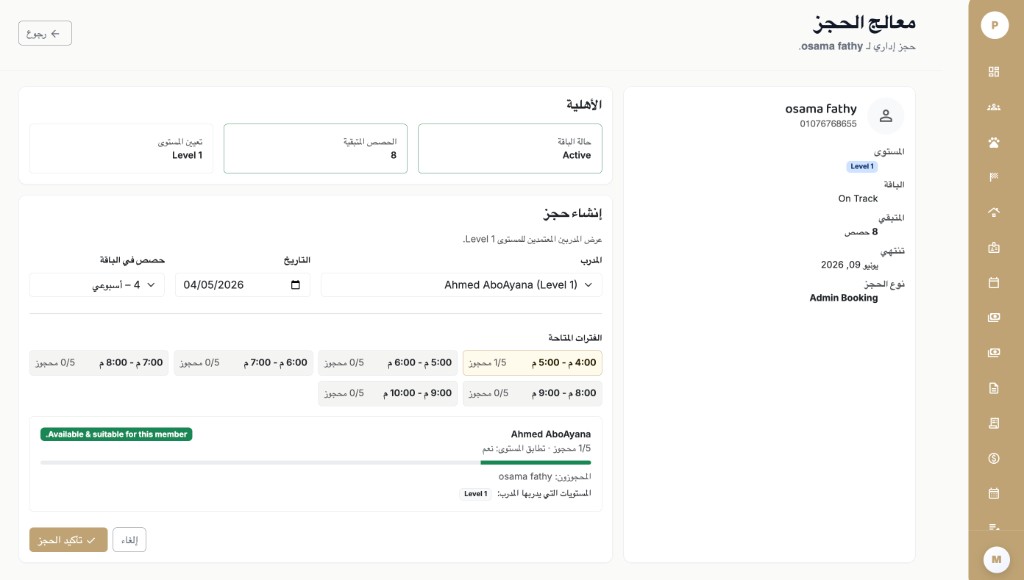
Task: Open the dashboard grid icon in sidebar
Action: (994, 72)
